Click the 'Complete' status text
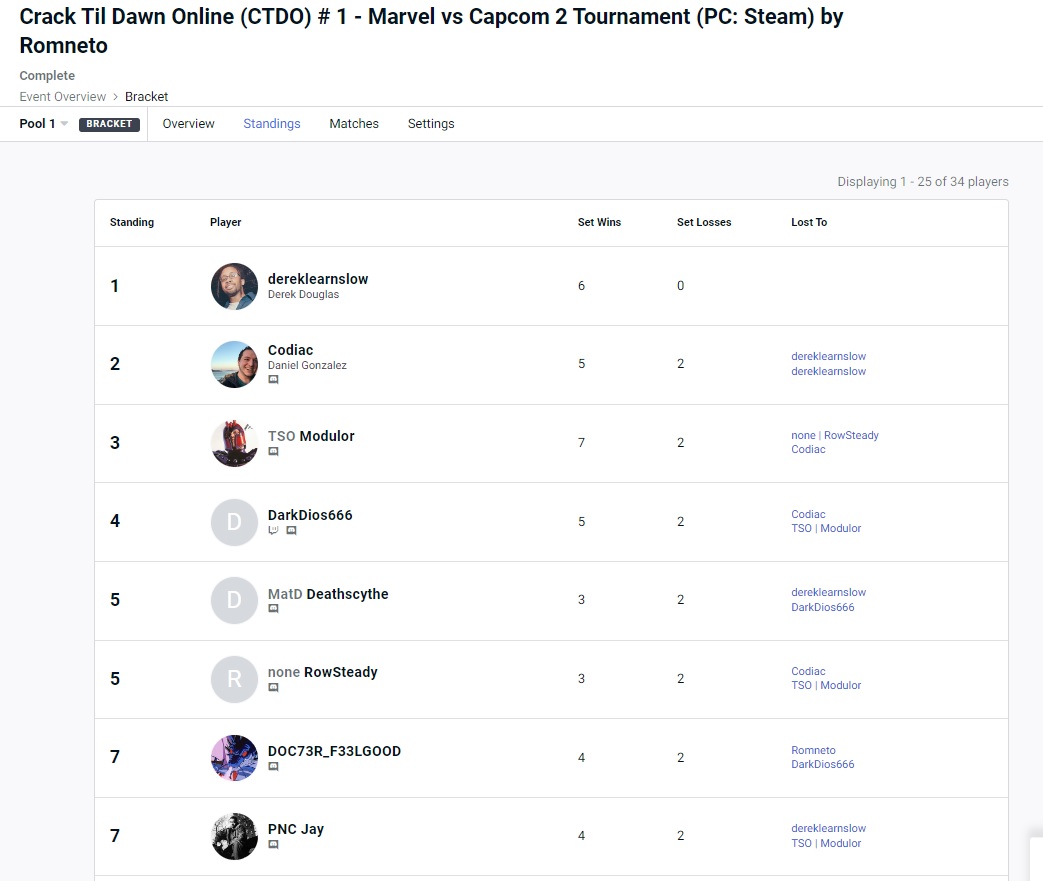 click(x=47, y=76)
